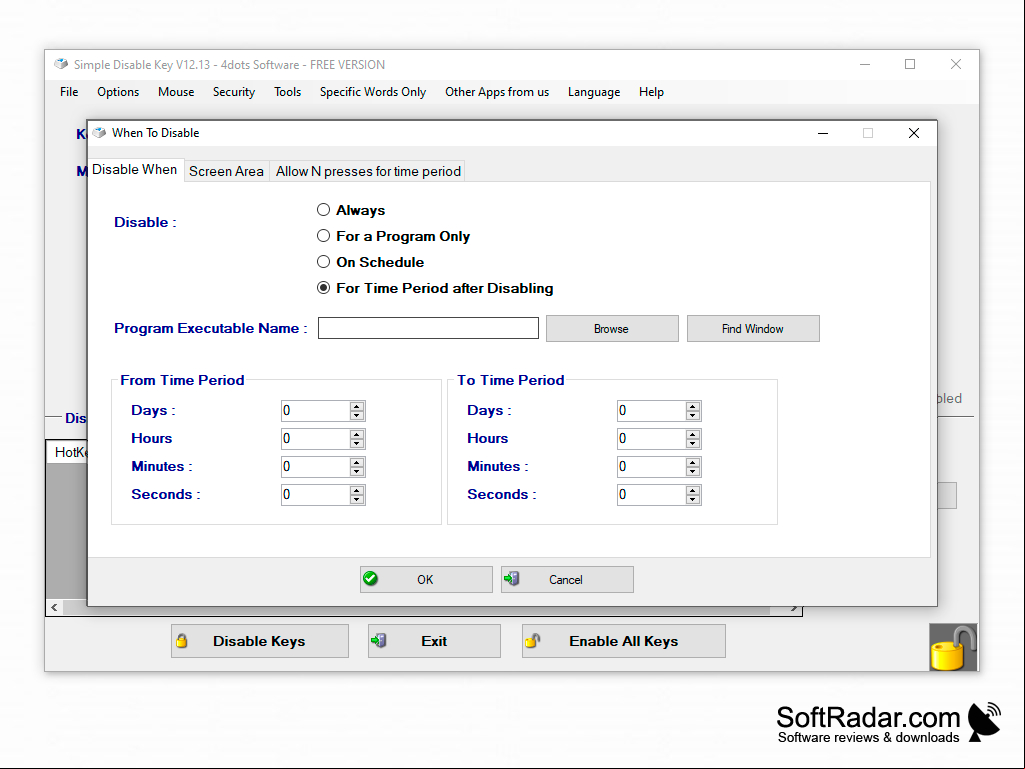
Task: Increase From Time Period Minutes value
Action: [x=357, y=463]
